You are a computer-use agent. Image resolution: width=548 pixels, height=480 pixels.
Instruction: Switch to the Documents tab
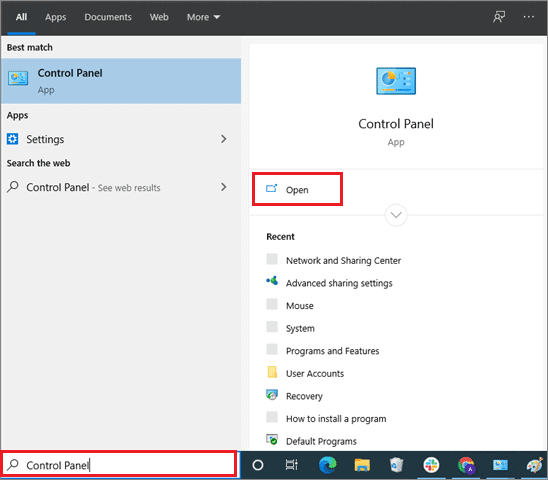108,17
